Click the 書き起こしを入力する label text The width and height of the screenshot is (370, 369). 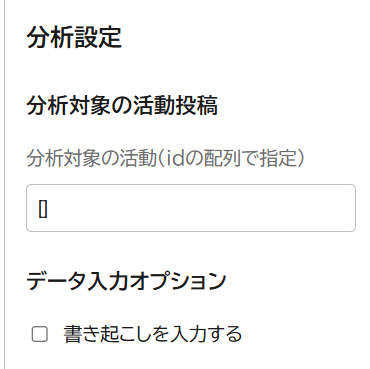152,334
